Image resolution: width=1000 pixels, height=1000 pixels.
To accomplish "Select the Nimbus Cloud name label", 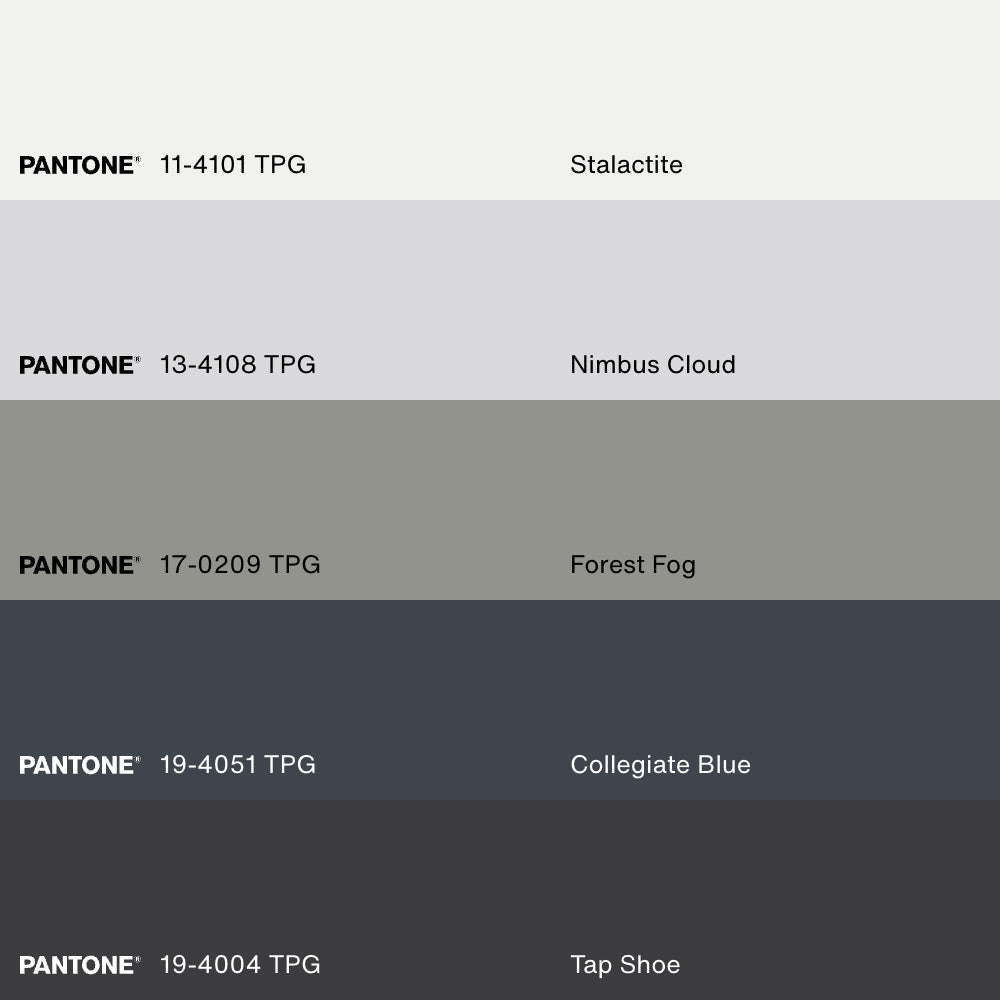I will [653, 365].
